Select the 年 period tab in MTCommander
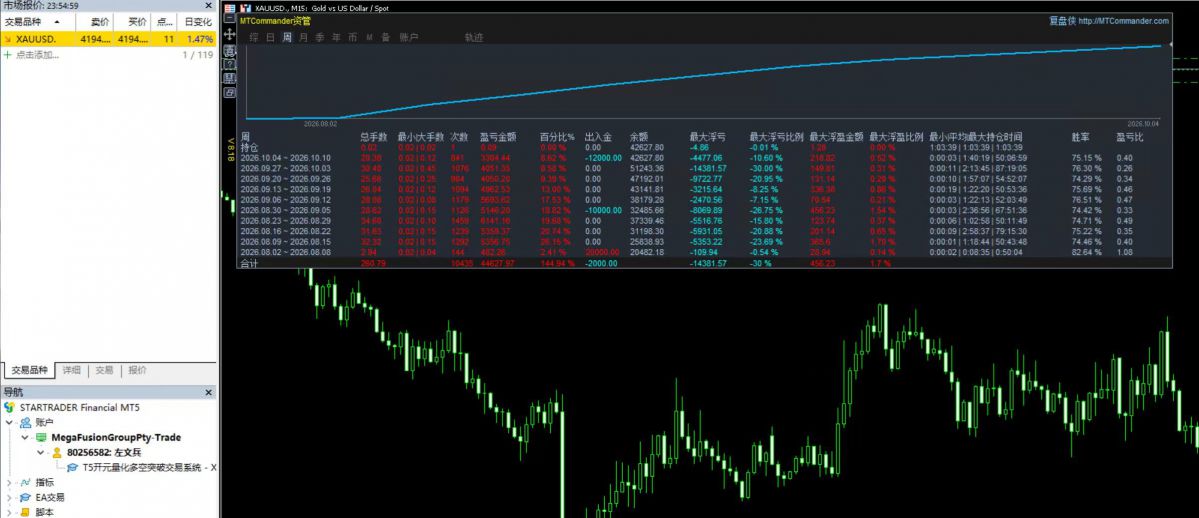 336,37
